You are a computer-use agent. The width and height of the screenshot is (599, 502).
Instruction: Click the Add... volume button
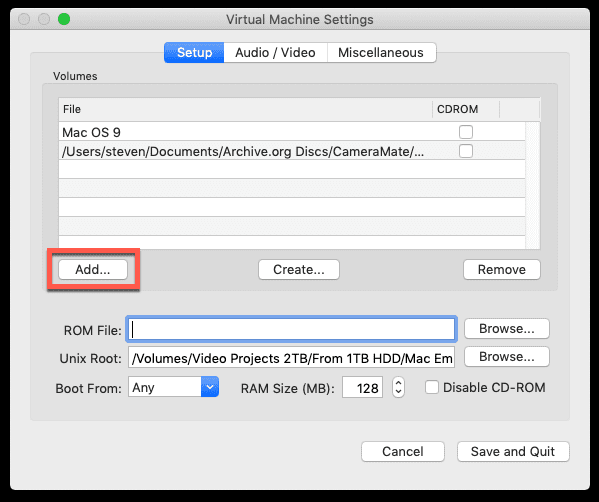tap(93, 270)
